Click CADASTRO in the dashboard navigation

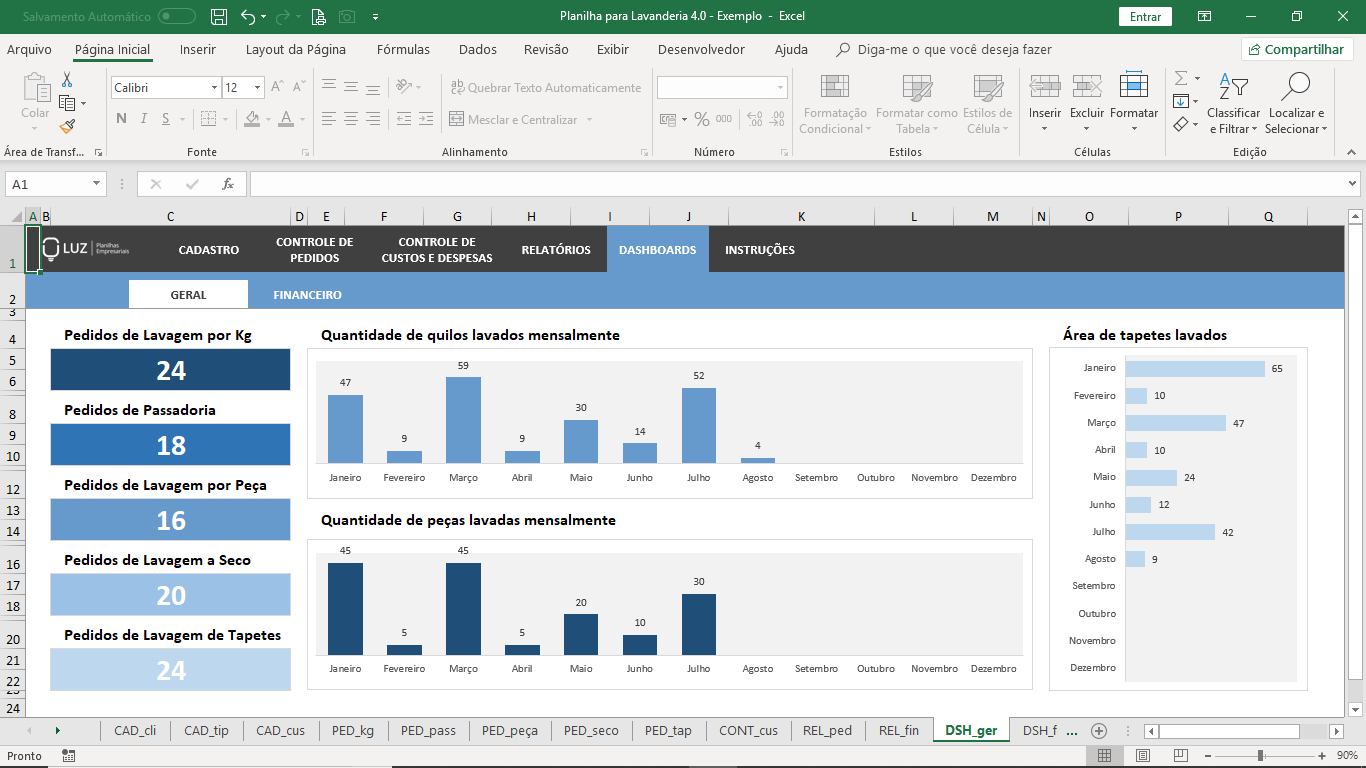point(209,250)
